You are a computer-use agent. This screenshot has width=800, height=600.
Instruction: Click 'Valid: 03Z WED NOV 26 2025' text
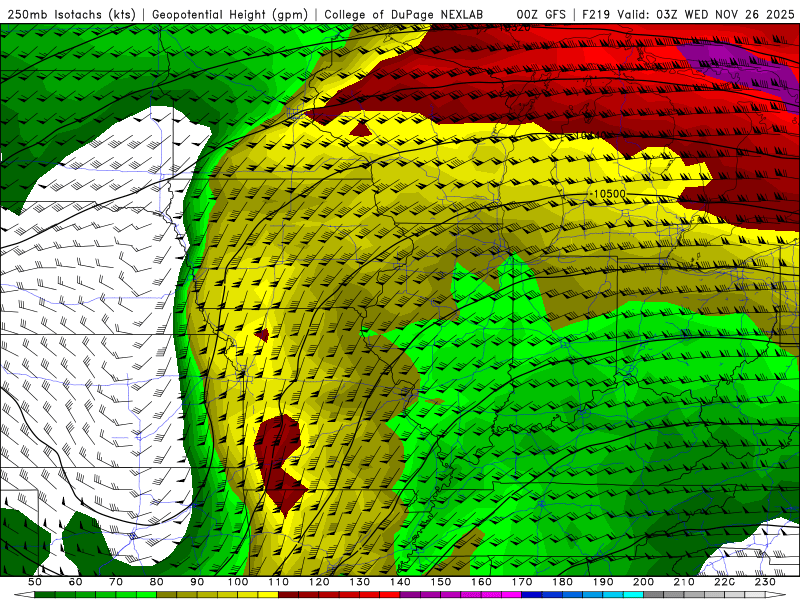706,14
